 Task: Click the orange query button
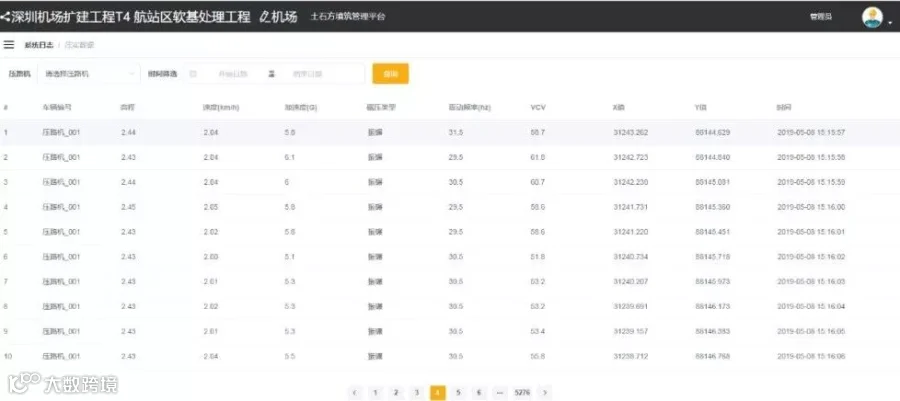pyautogui.click(x=390, y=73)
